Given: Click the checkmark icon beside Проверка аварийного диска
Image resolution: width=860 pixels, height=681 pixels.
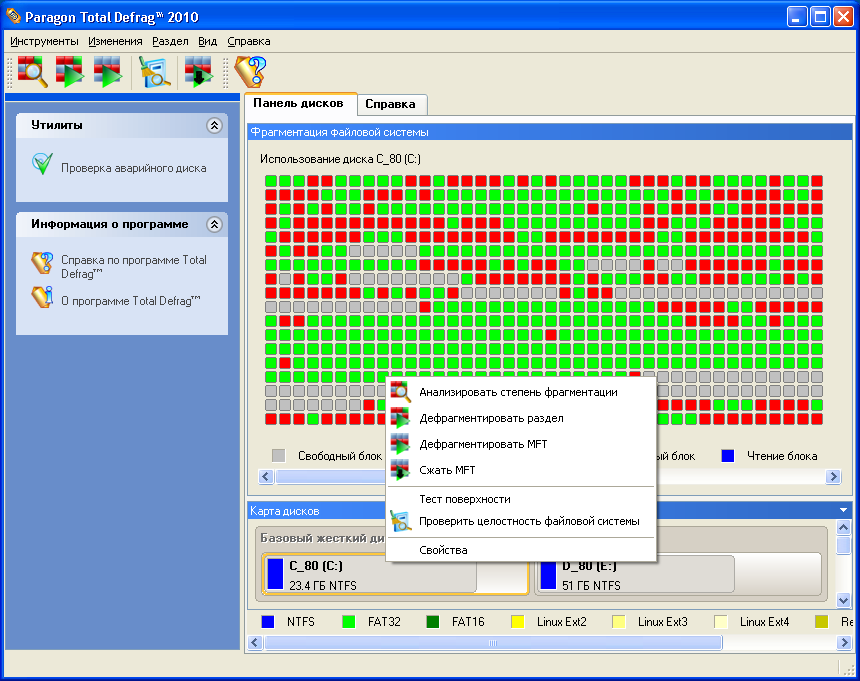Looking at the screenshot, I should tap(42, 165).
